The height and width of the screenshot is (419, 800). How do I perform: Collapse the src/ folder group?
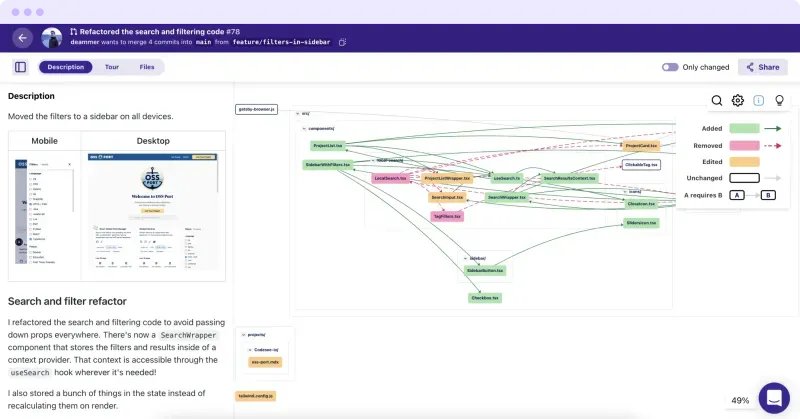(x=298, y=113)
